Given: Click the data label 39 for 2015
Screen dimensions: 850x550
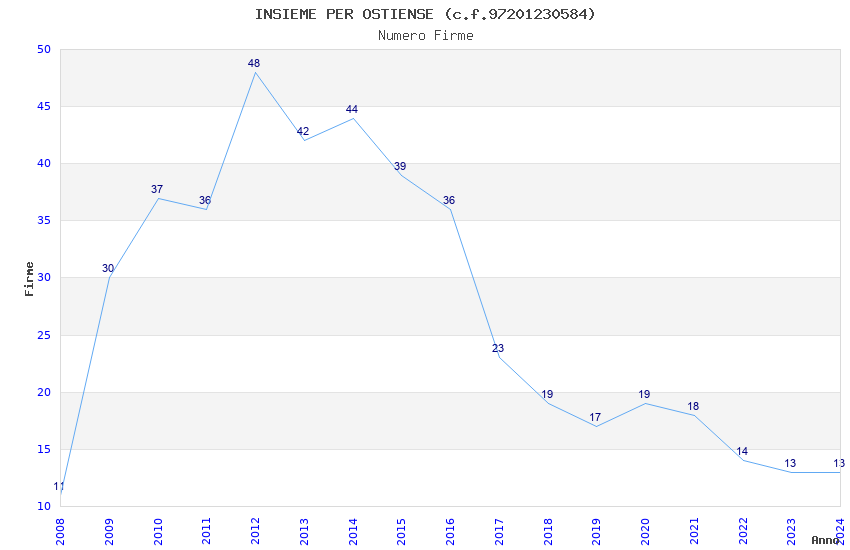Looking at the screenshot, I should point(400,166).
